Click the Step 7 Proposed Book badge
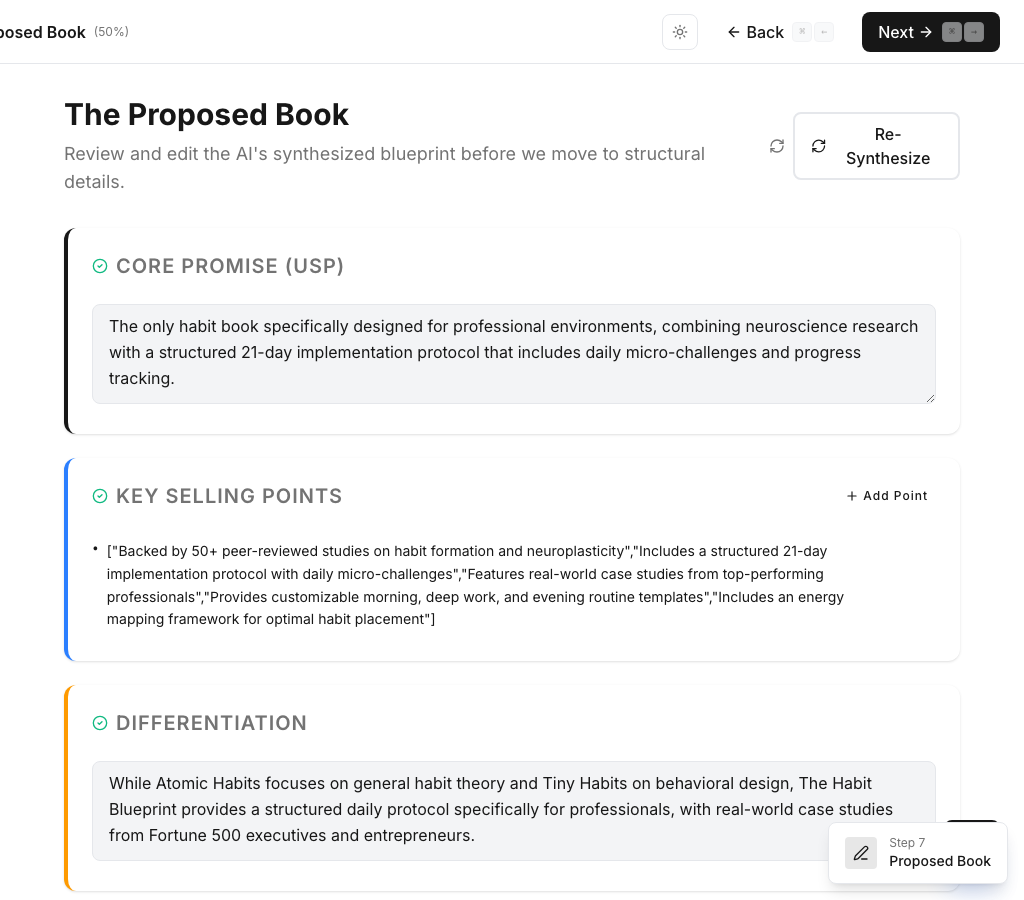Viewport: 1024px width, 900px height. (x=917, y=852)
